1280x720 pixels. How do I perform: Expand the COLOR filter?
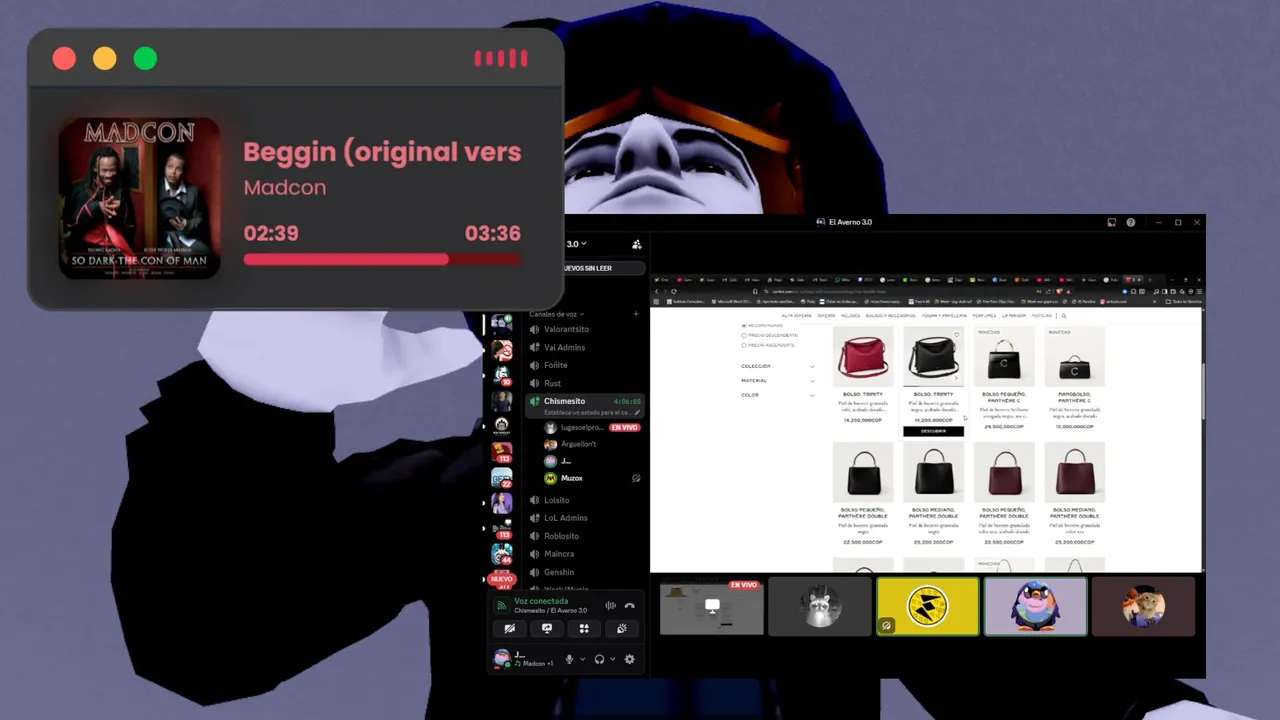(x=778, y=395)
